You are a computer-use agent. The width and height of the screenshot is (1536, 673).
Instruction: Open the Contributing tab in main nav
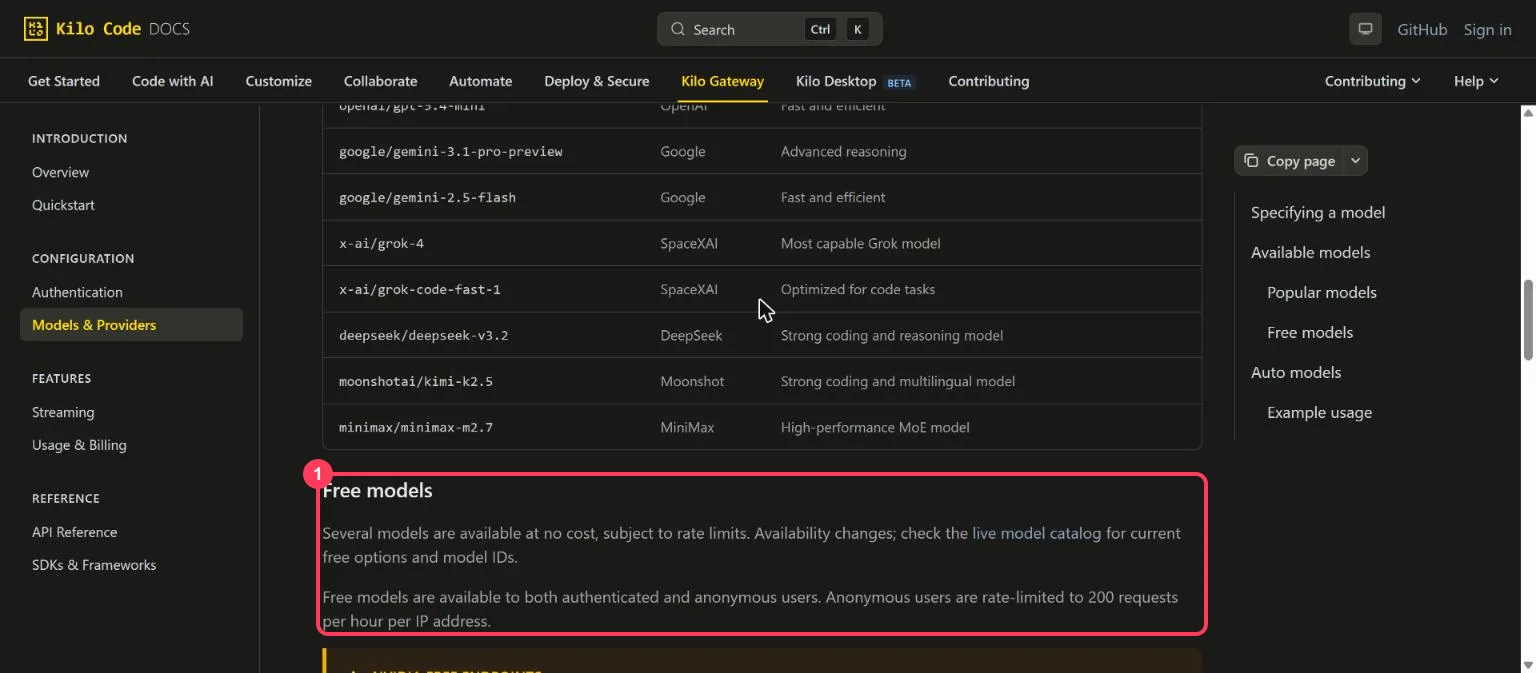coord(988,81)
